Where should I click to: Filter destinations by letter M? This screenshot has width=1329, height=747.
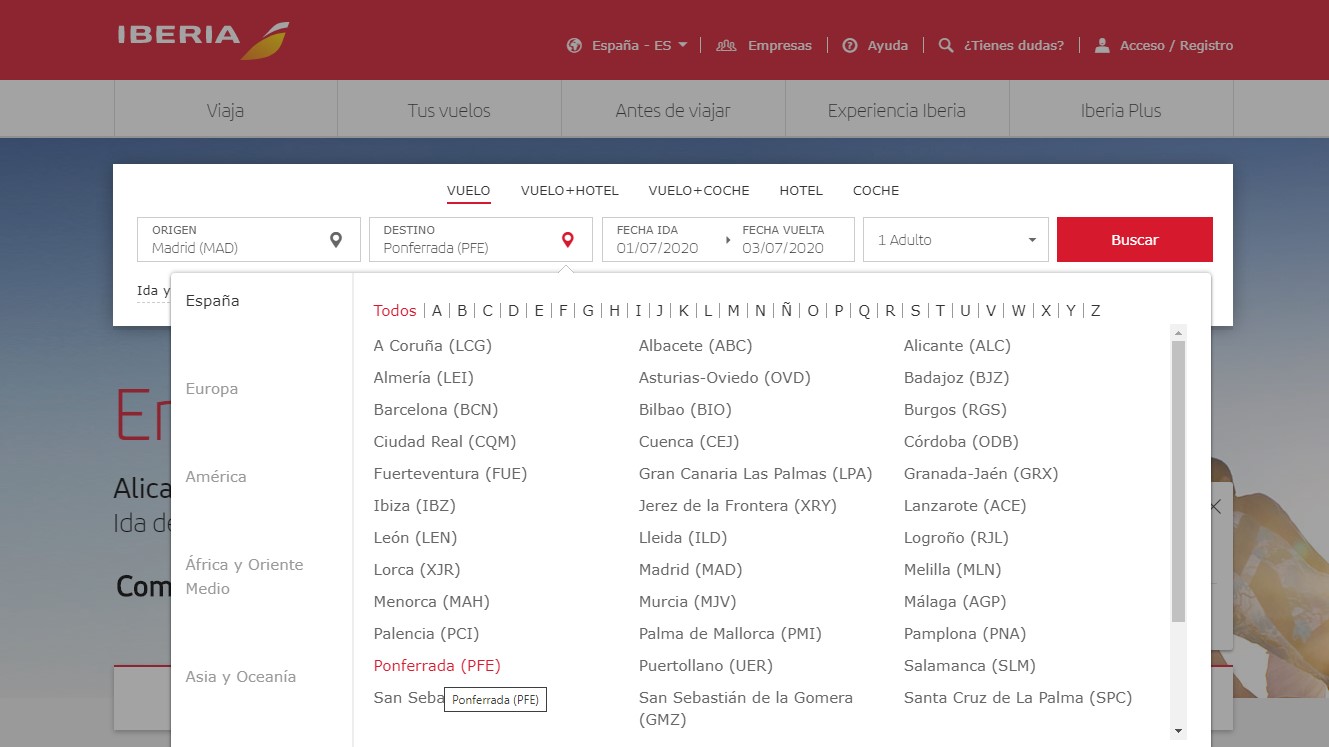click(x=734, y=311)
